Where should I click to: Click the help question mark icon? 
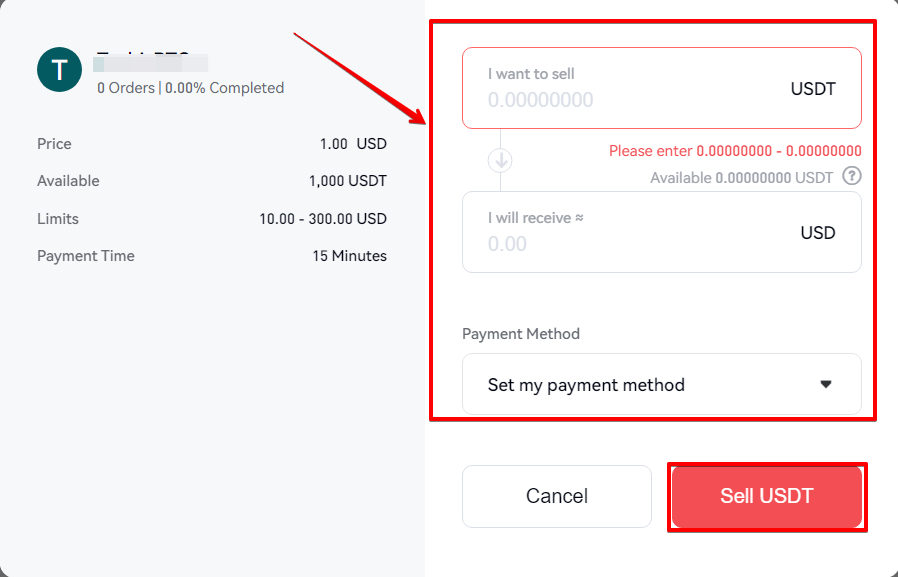852,176
